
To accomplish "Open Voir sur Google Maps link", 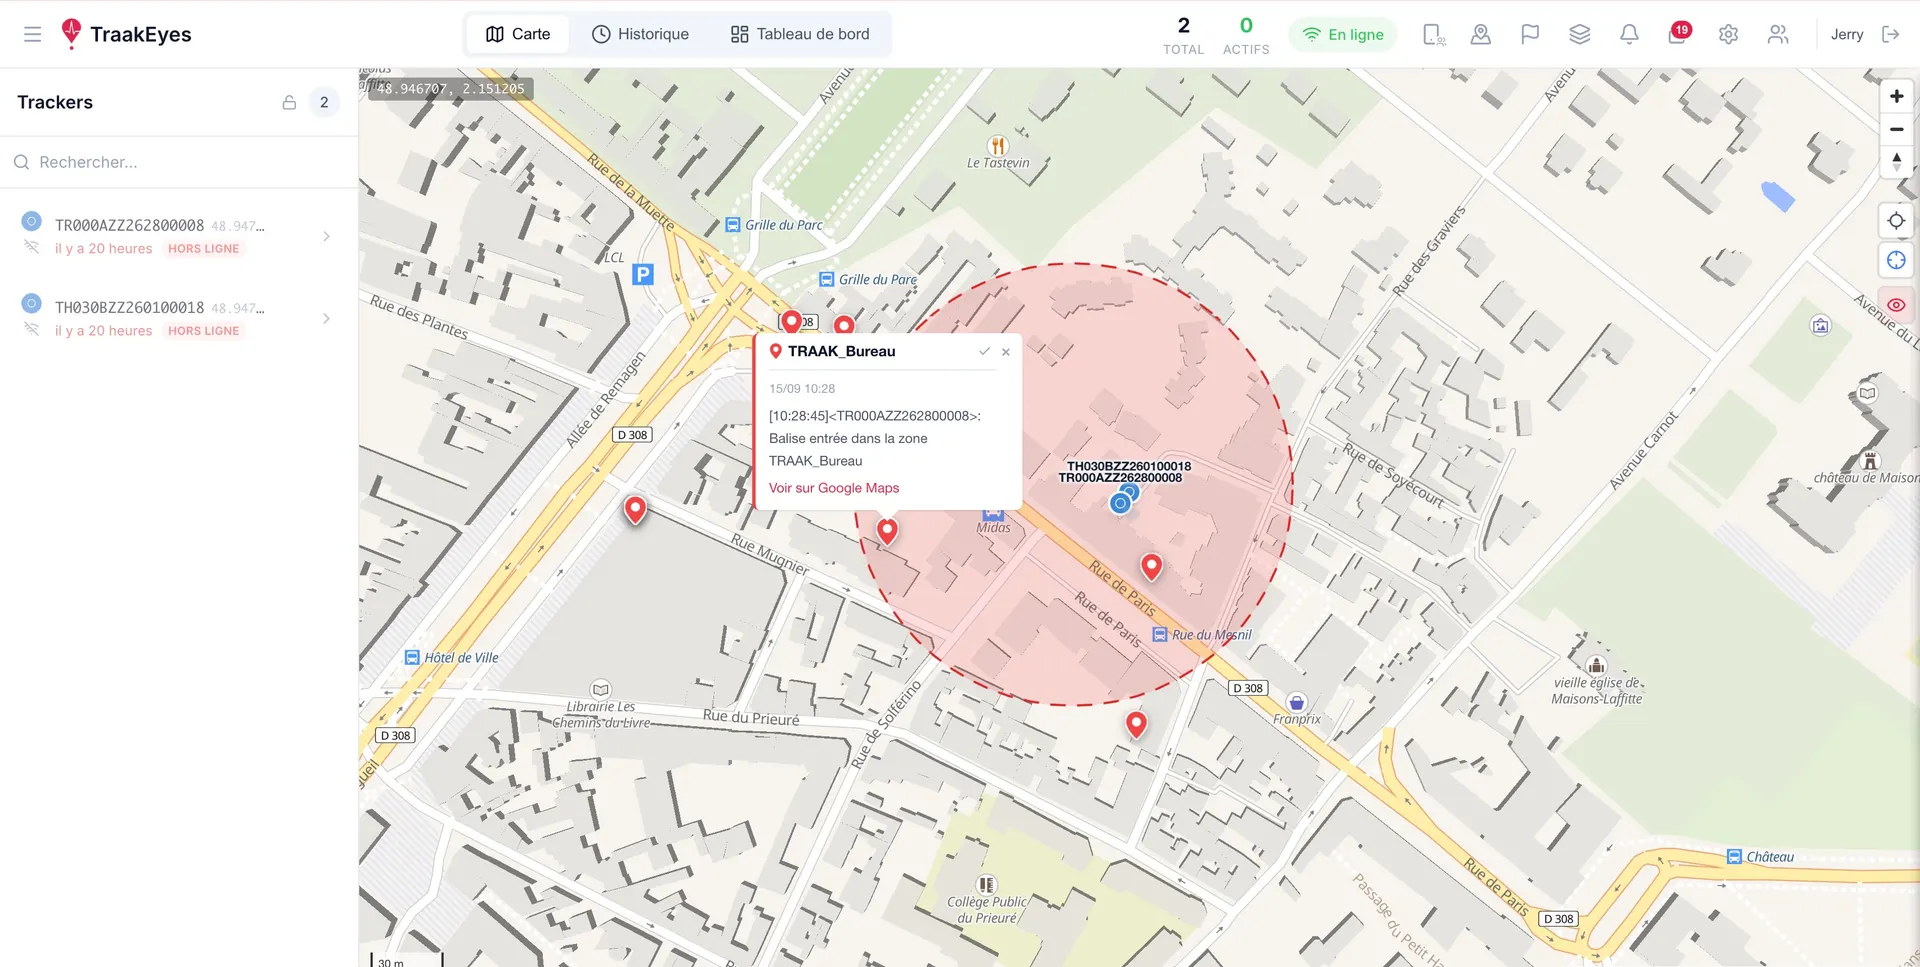I will (x=834, y=488).
